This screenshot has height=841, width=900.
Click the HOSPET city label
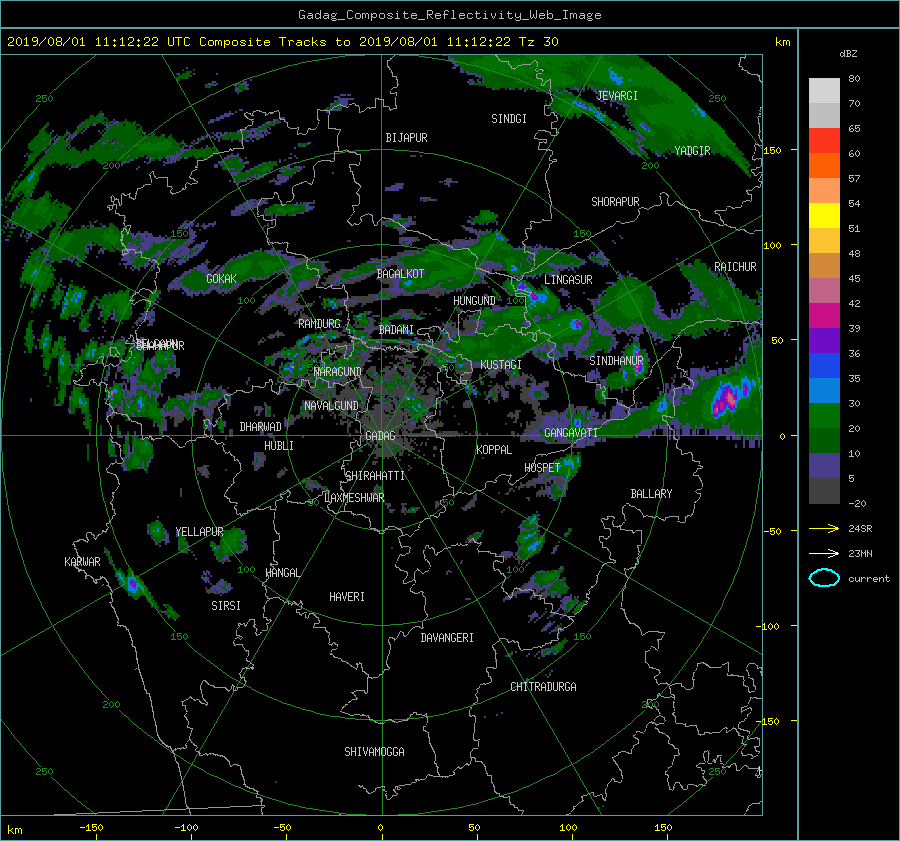(x=542, y=468)
